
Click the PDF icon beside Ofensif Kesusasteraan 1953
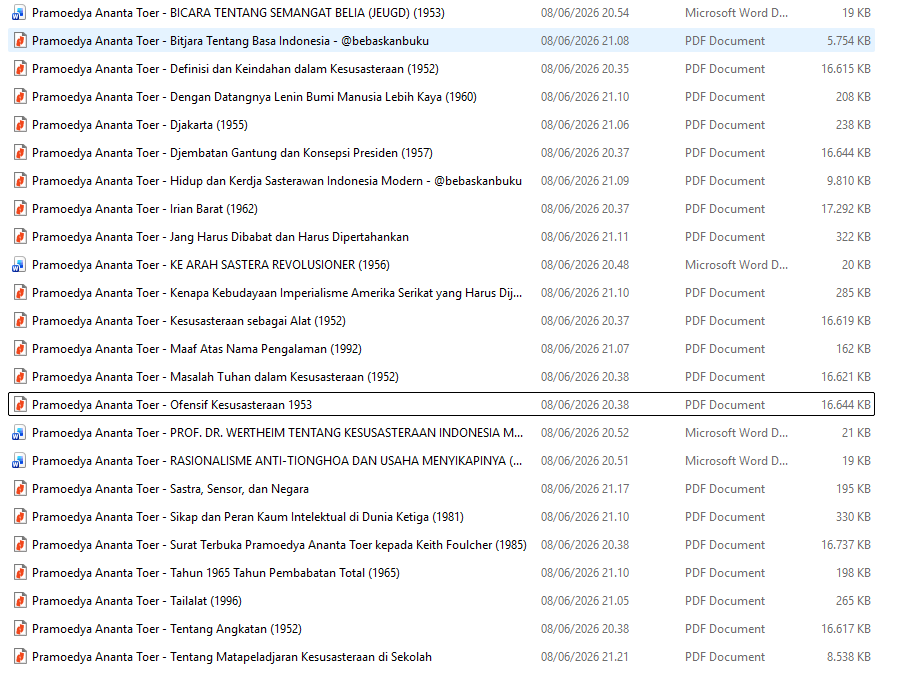(x=20, y=405)
